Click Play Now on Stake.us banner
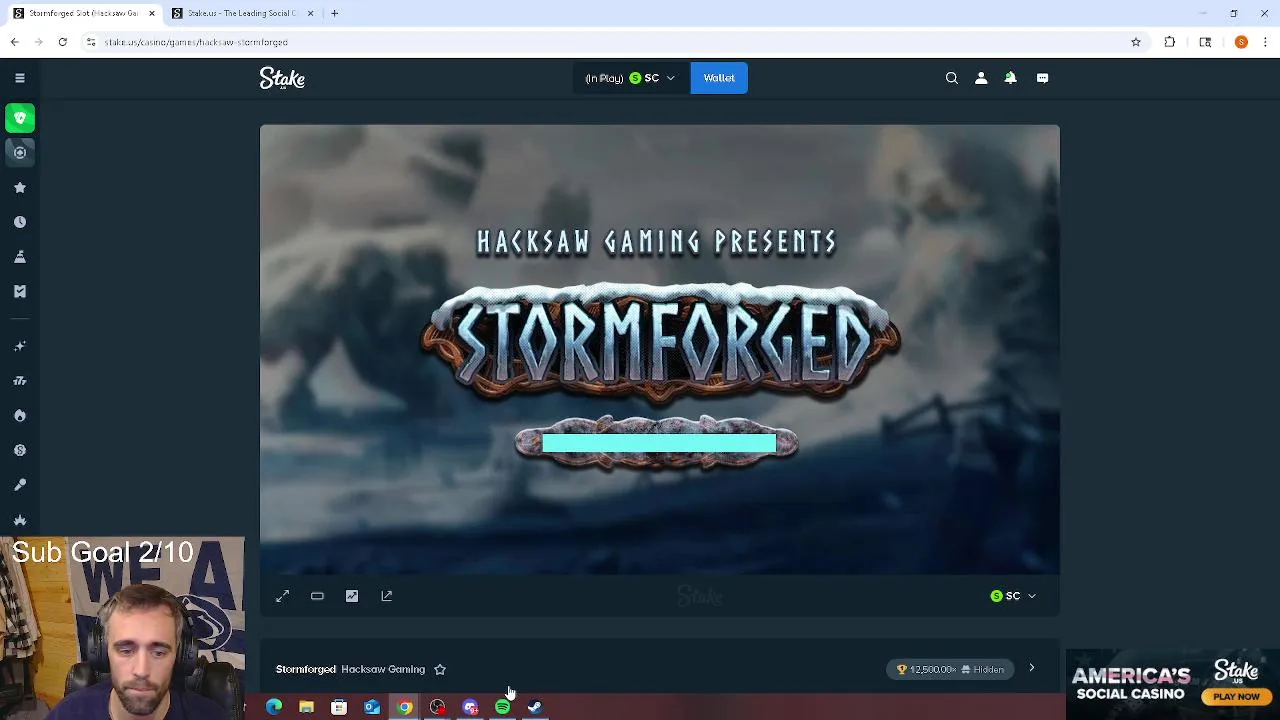 1236,696
